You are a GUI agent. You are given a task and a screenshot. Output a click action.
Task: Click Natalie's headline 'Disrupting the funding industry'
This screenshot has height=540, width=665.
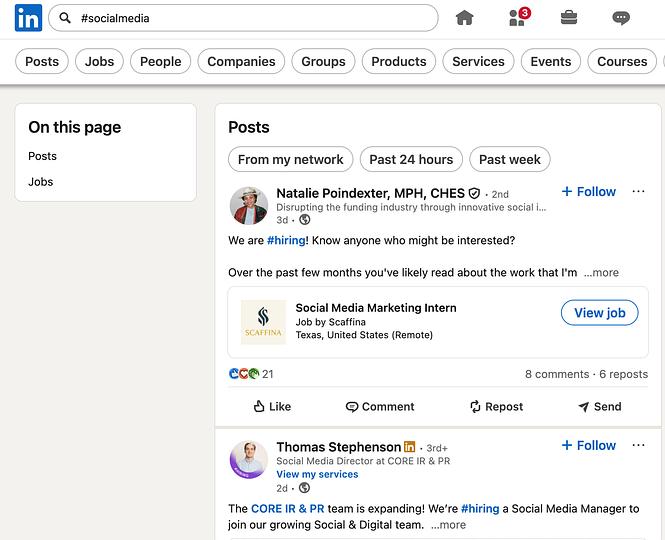point(411,207)
